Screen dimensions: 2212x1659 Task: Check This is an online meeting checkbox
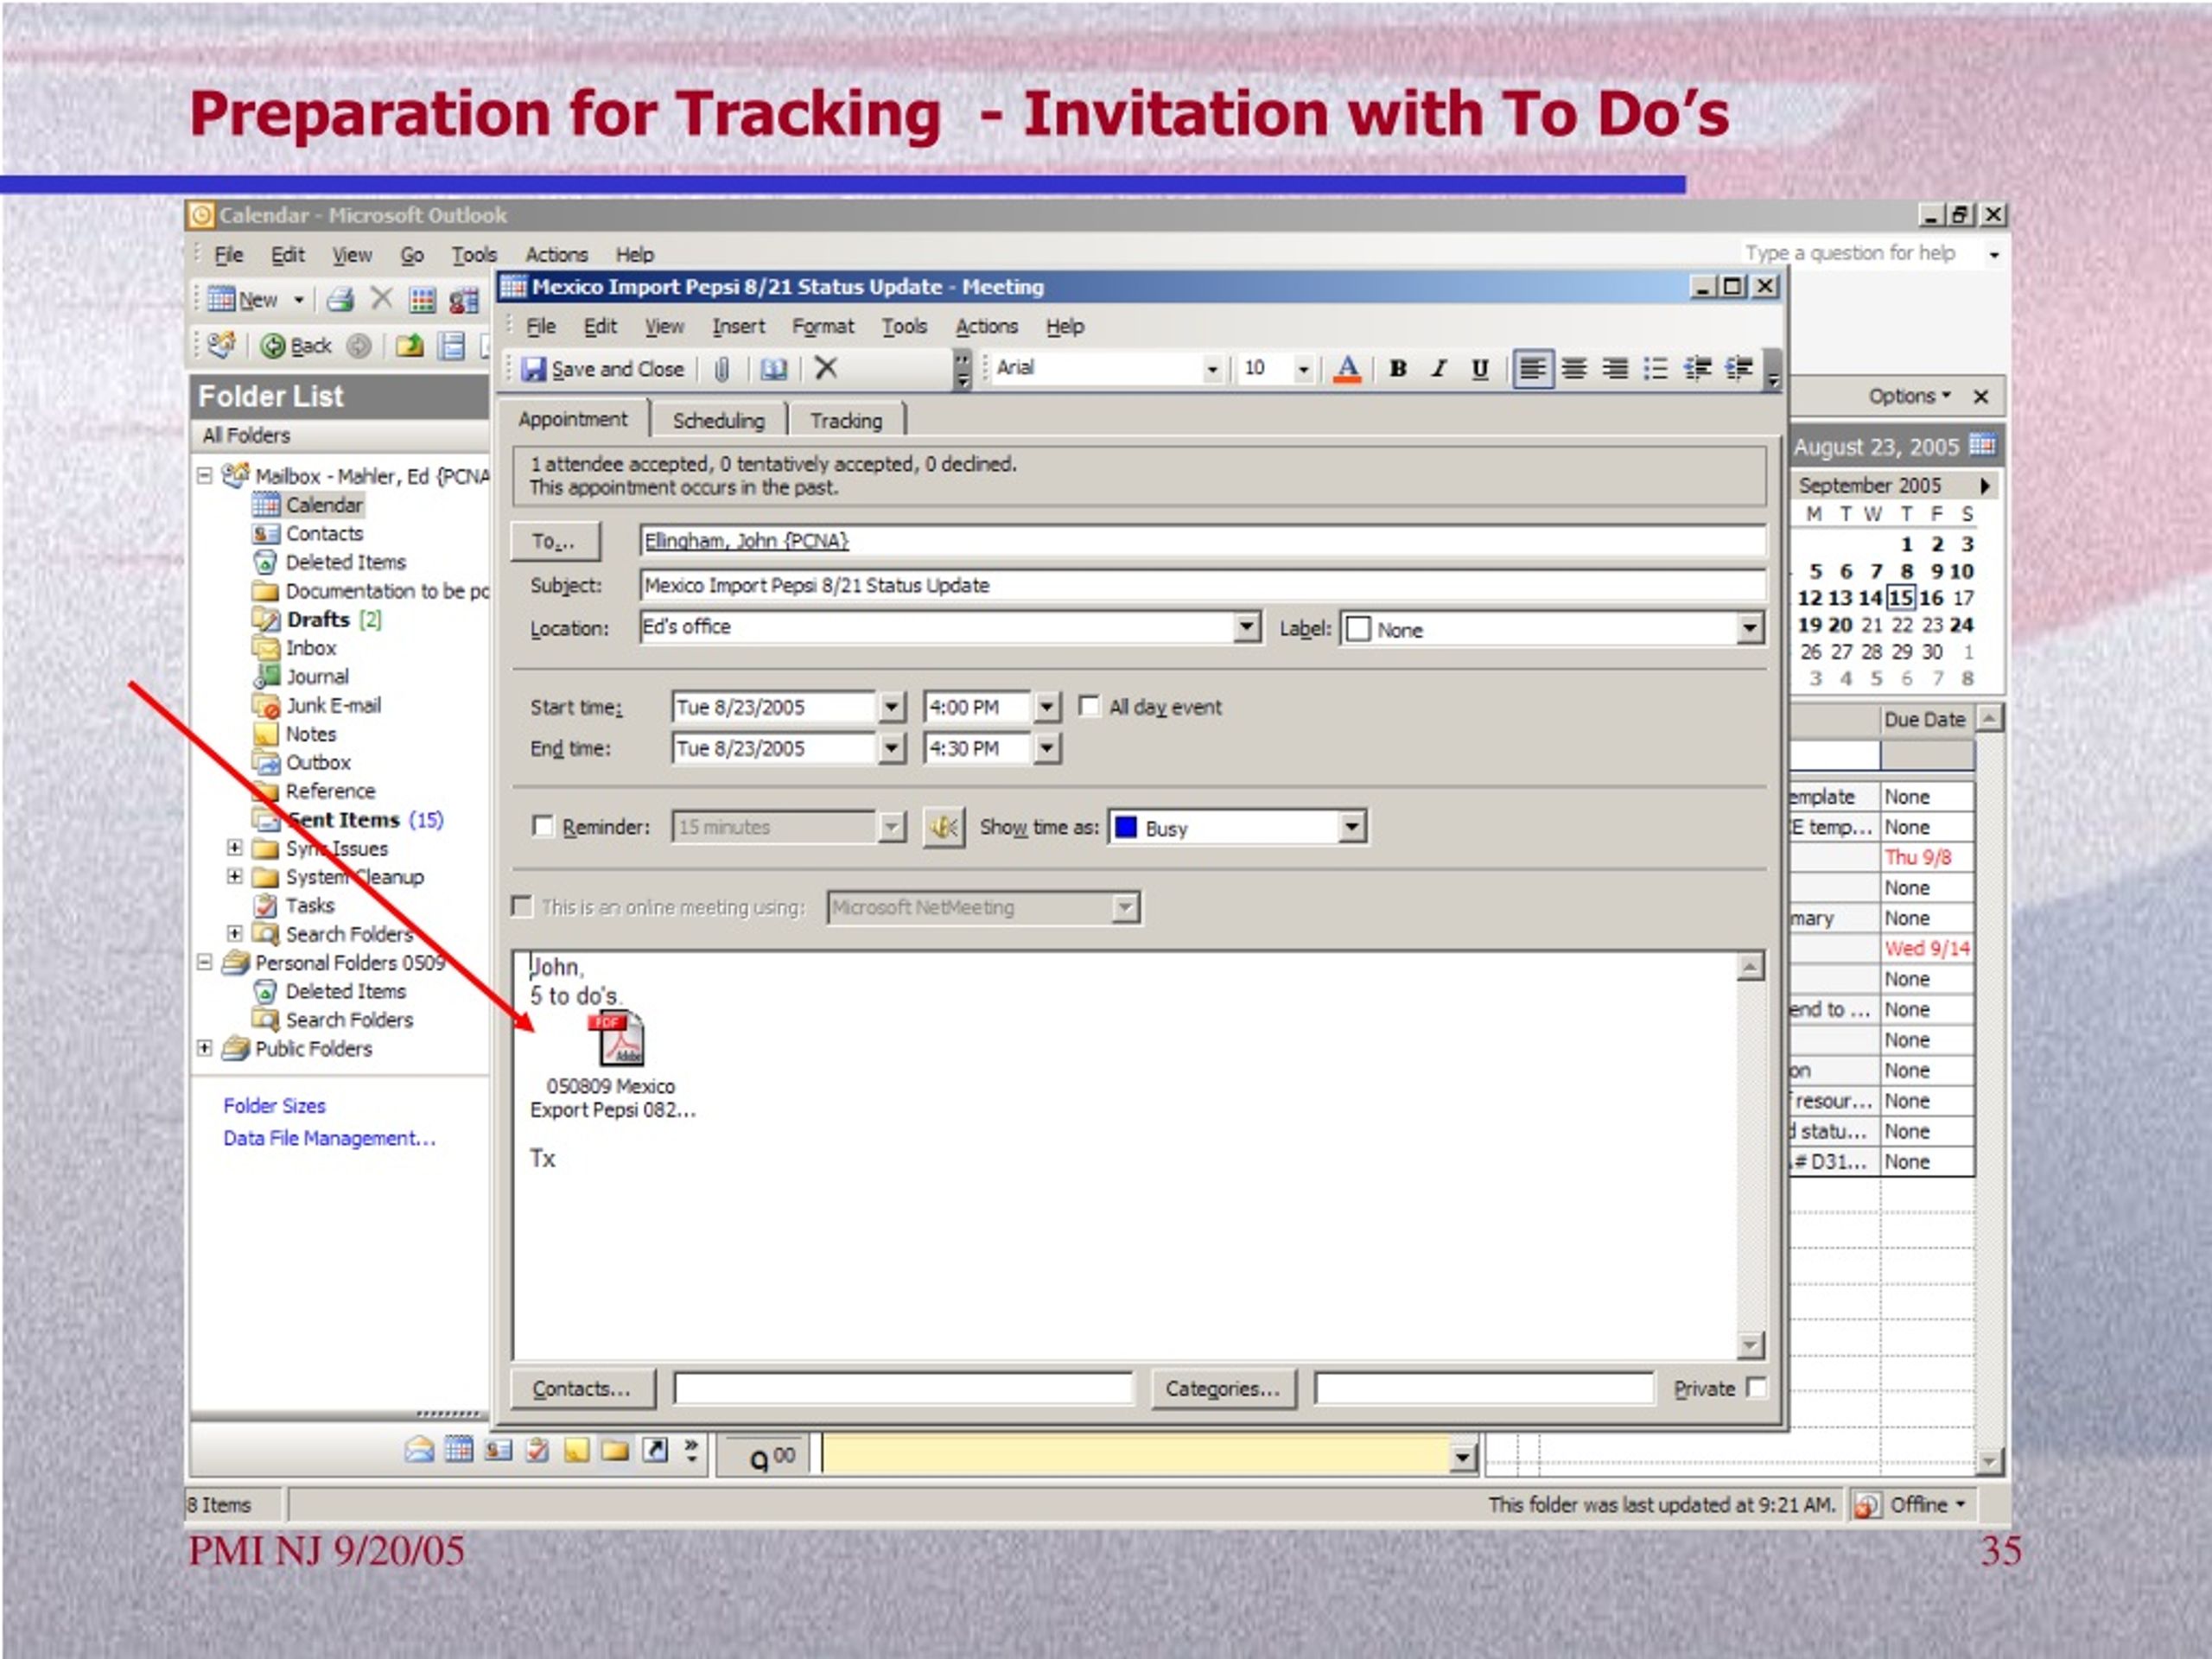click(521, 906)
